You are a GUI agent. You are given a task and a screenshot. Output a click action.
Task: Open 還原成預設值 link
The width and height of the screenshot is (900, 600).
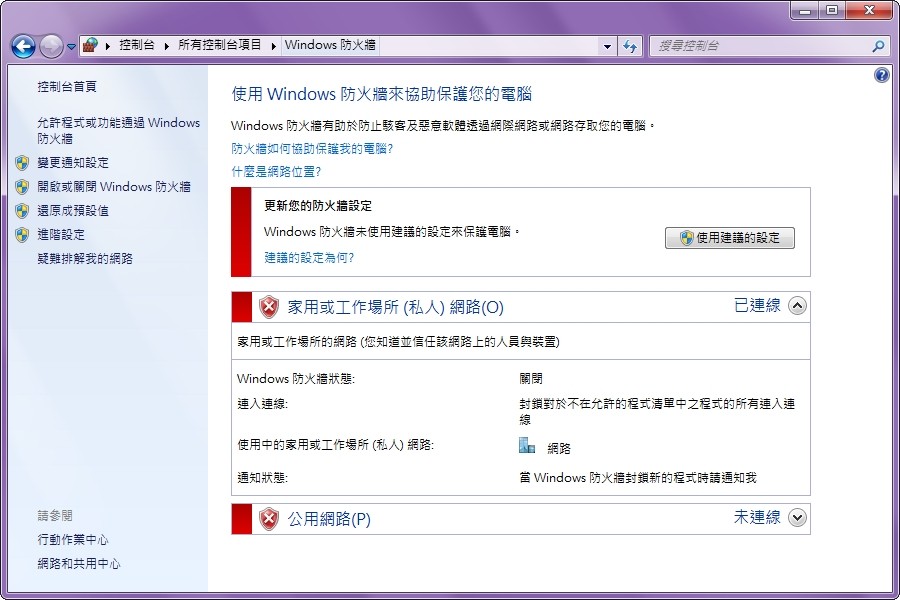click(73, 211)
